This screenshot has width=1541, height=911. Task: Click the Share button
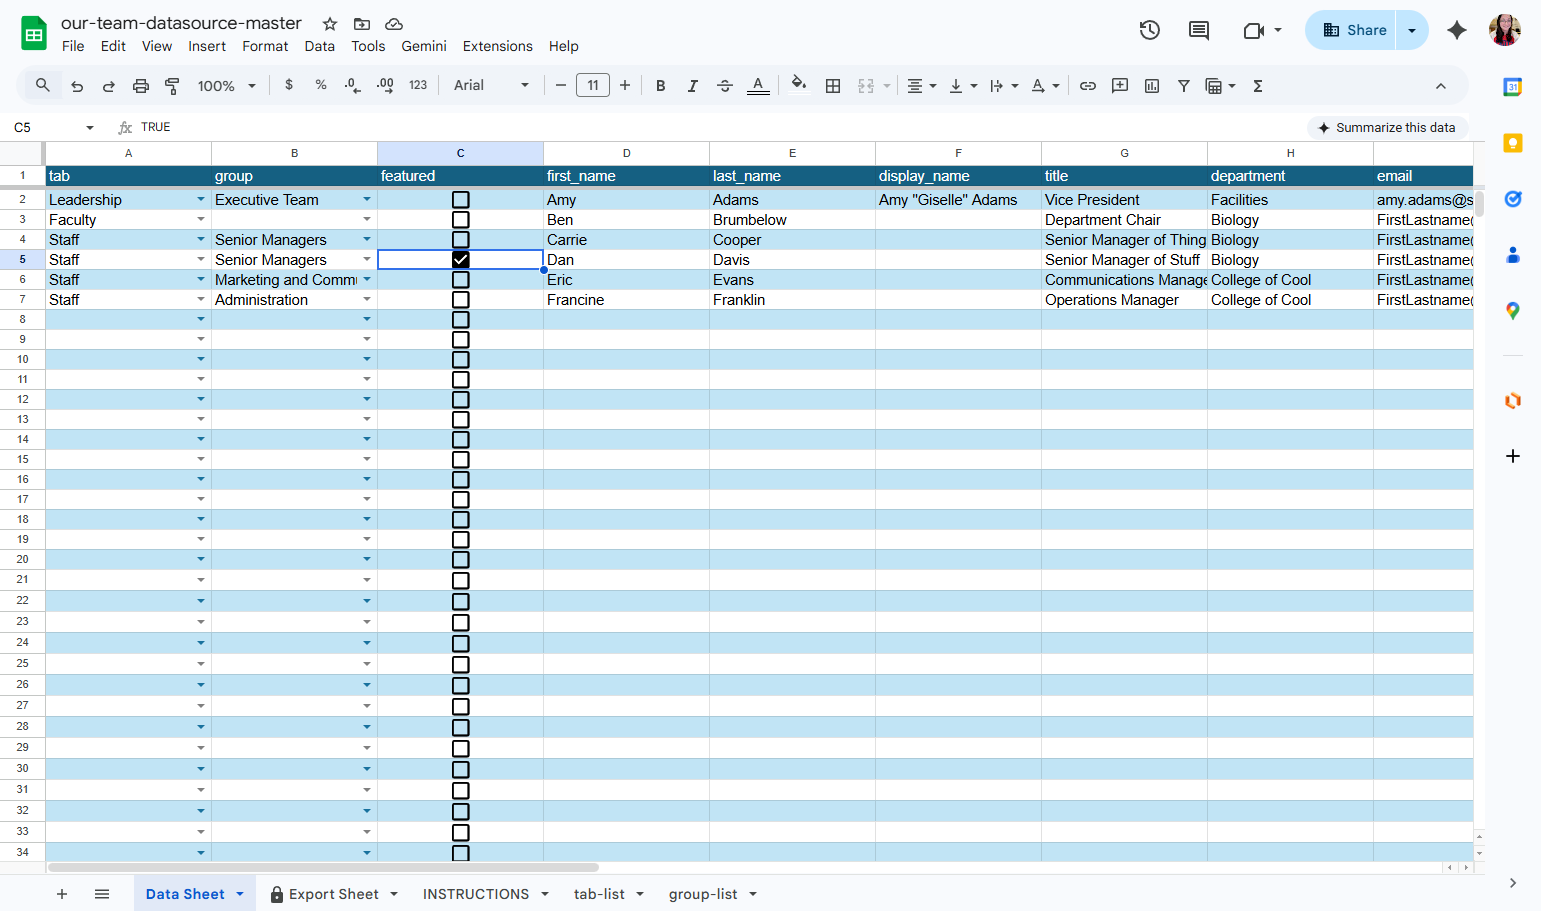[x=1353, y=30]
